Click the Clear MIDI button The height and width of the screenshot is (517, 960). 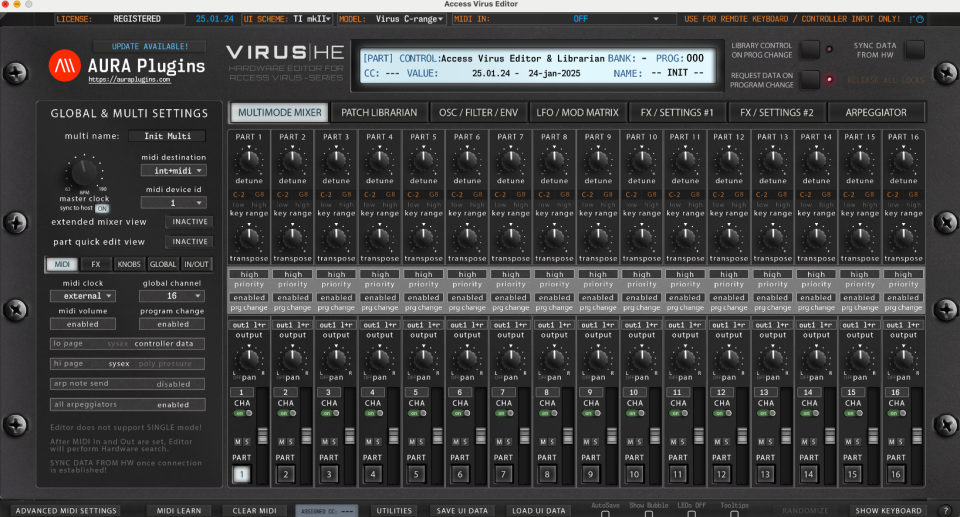coord(254,510)
